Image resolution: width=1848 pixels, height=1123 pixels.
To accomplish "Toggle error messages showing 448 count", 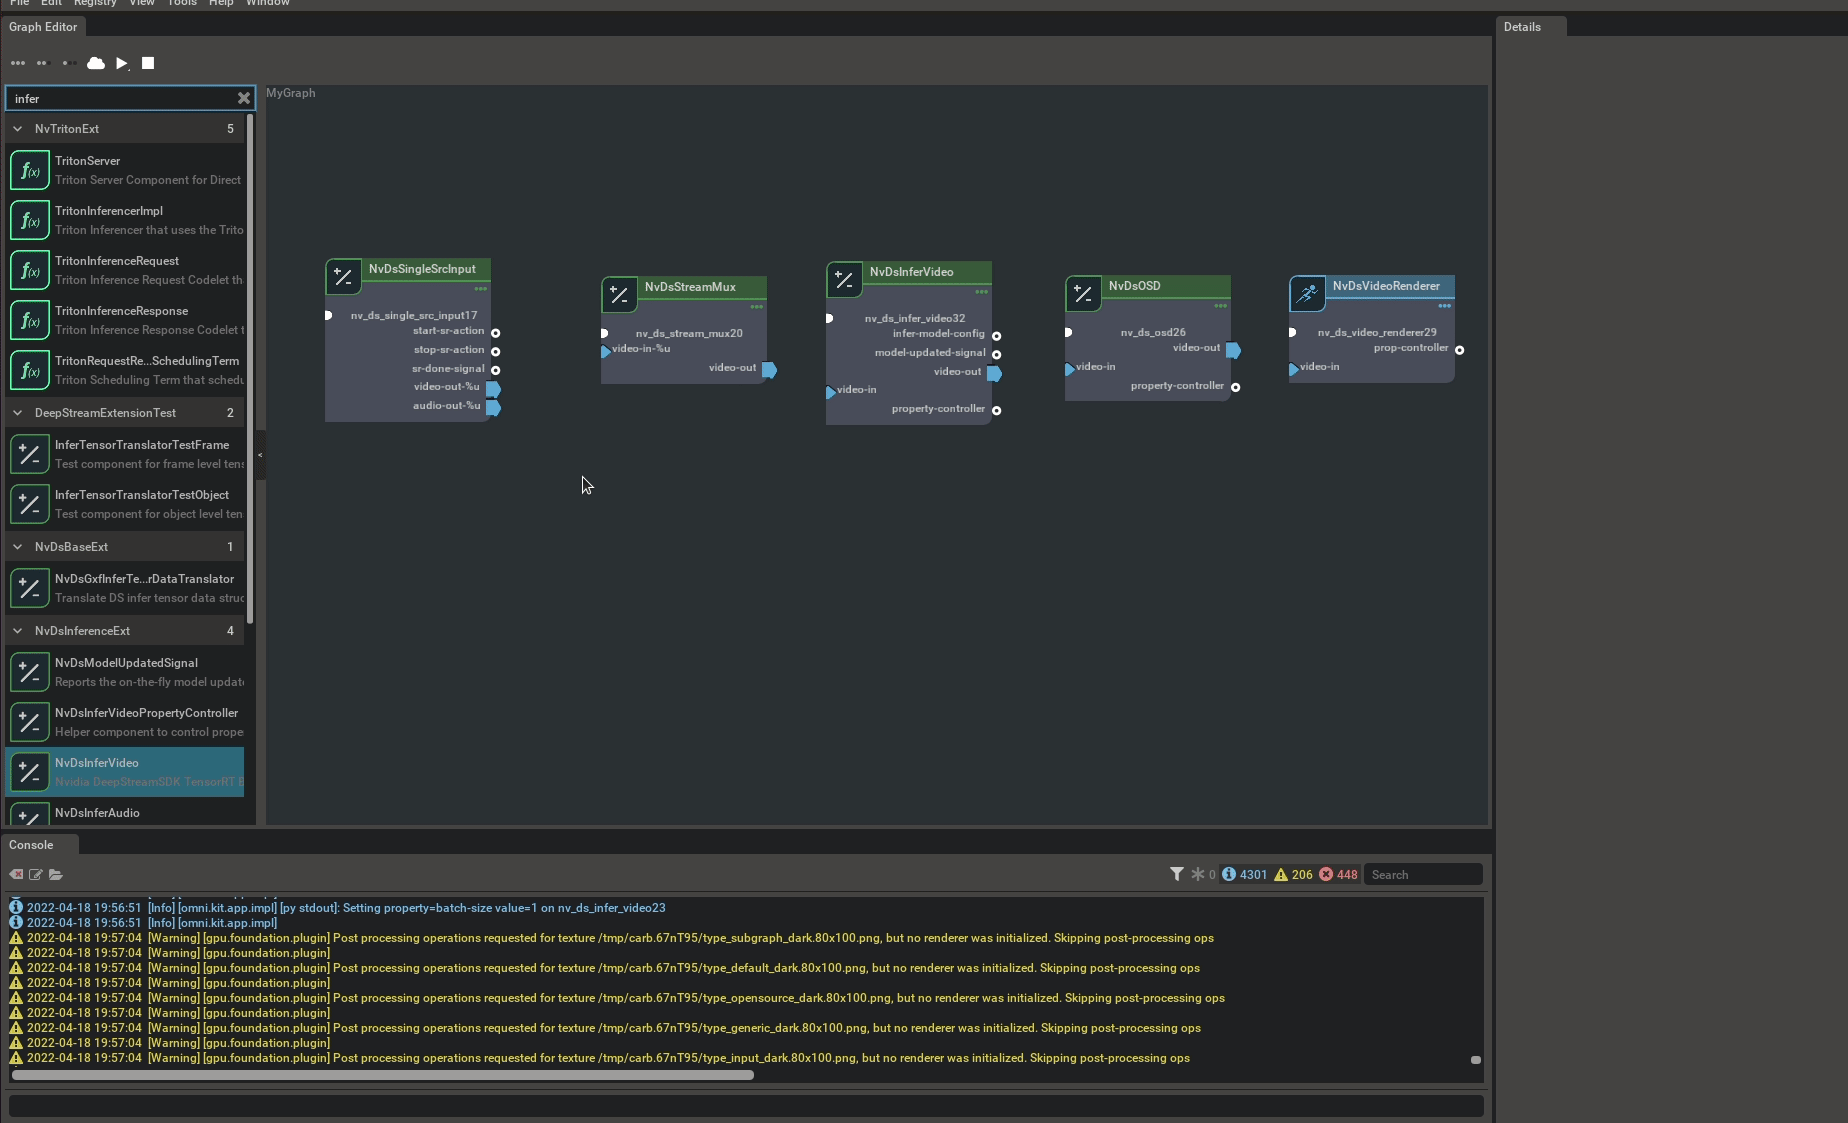I will [x=1340, y=874].
